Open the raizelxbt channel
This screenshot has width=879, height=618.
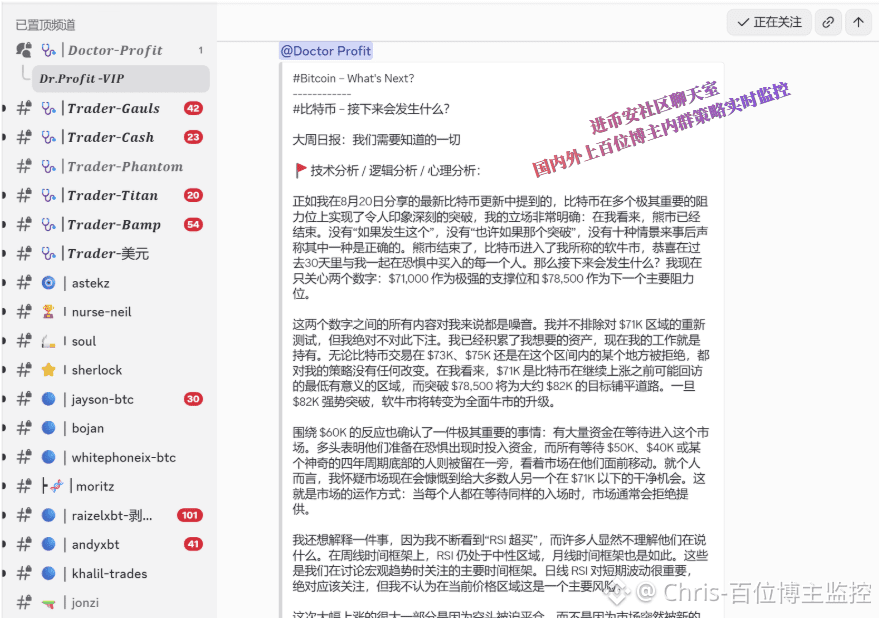coord(110,515)
